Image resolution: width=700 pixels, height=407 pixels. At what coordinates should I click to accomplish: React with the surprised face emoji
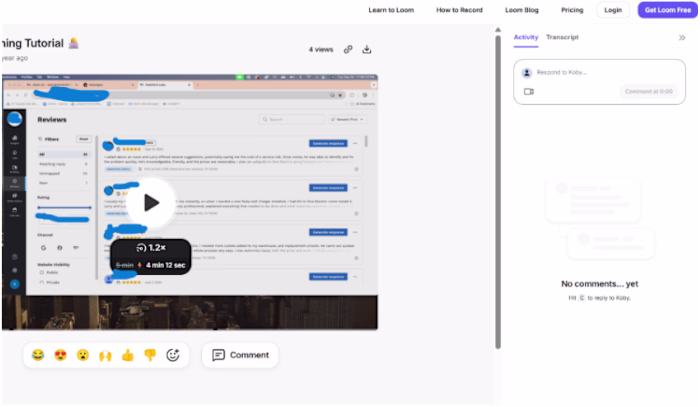pos(83,355)
